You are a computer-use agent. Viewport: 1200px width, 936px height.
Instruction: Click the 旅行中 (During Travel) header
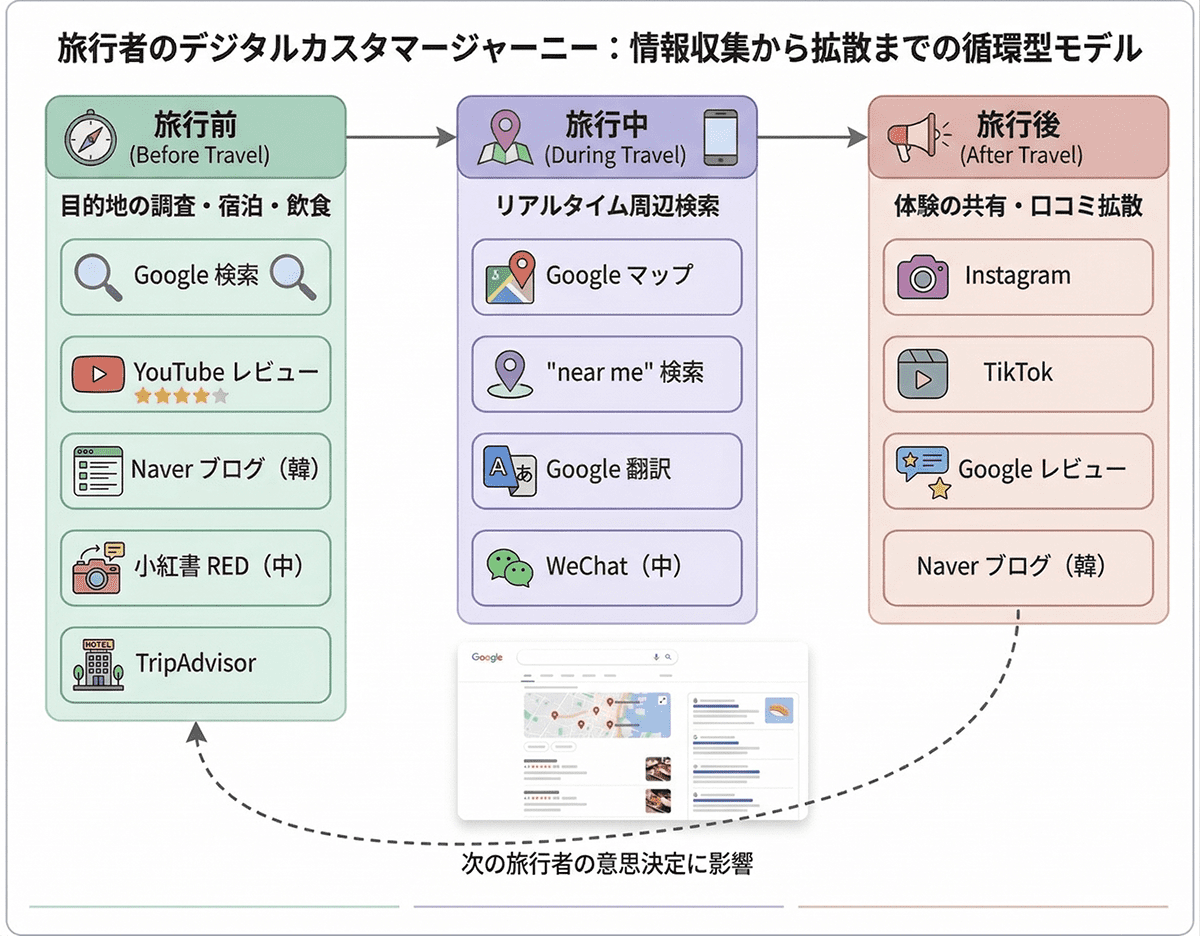[607, 137]
